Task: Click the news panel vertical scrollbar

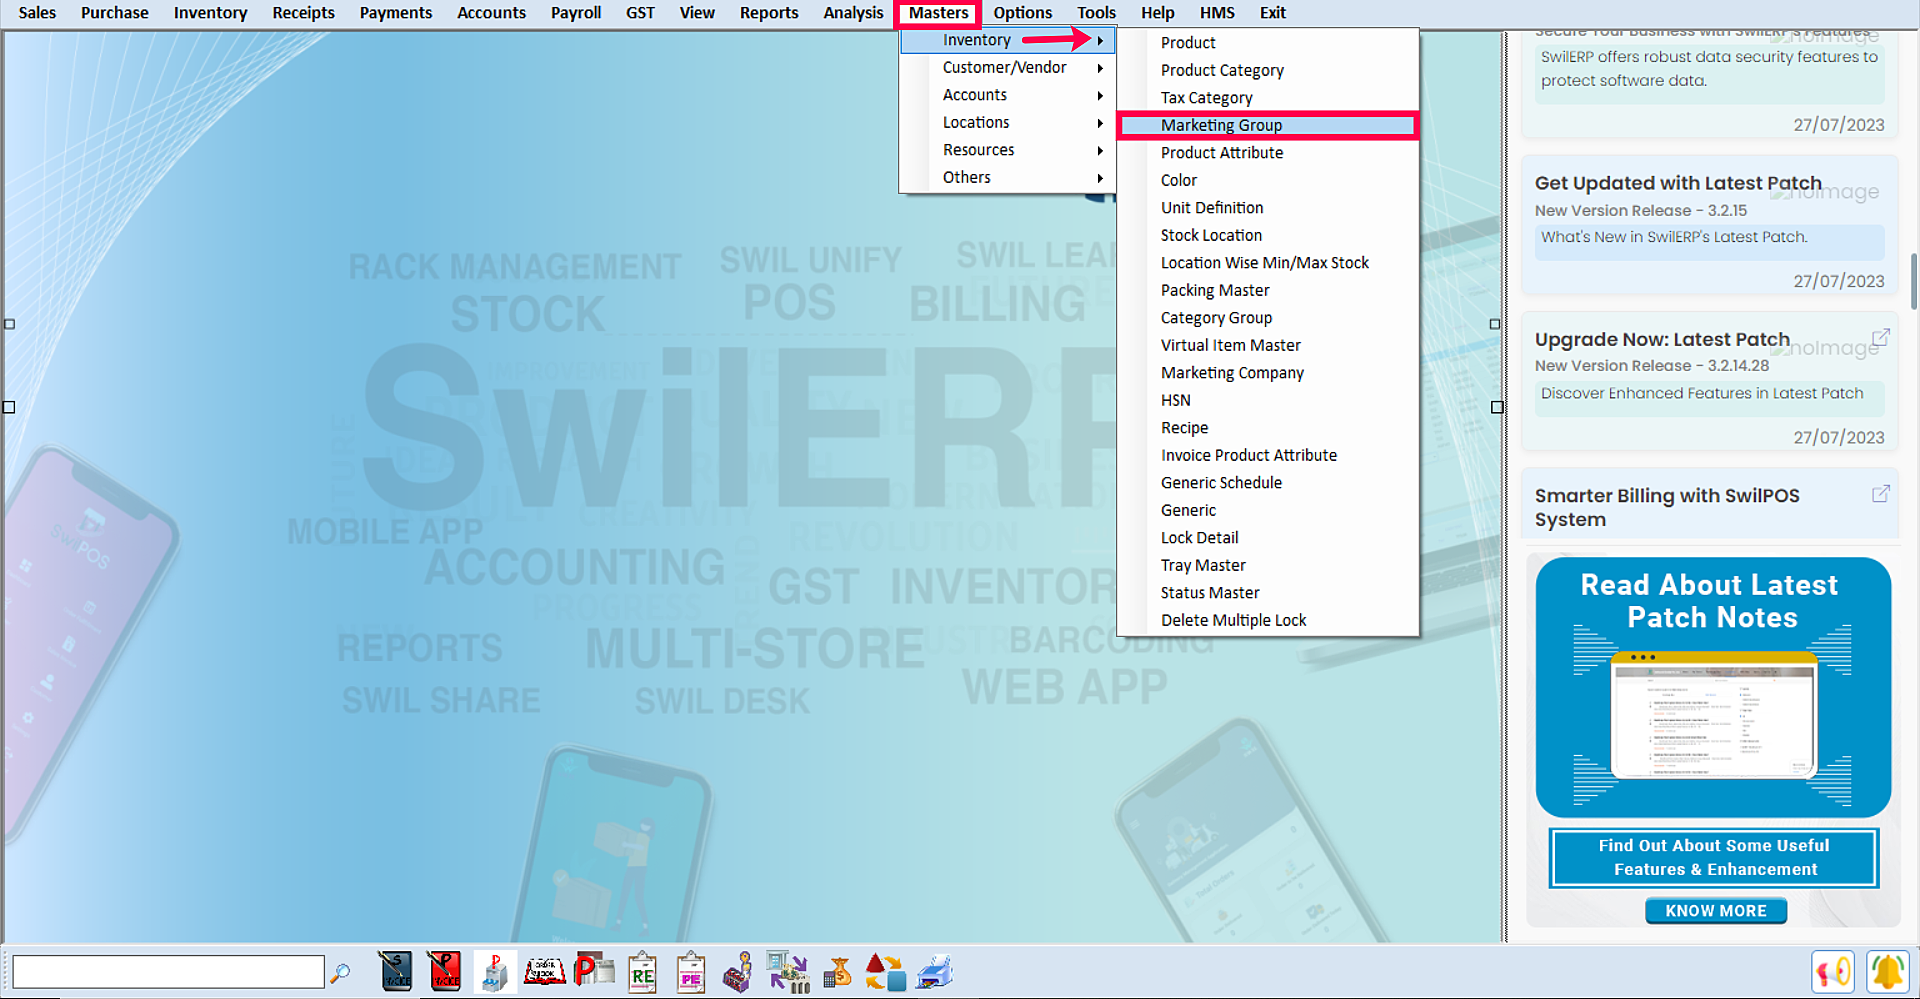Action: click(x=1913, y=282)
